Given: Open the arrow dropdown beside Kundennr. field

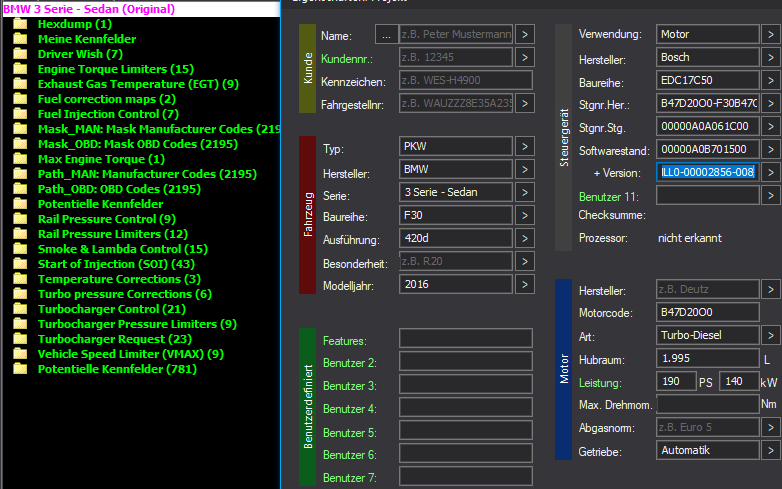Looking at the screenshot, I should click(525, 57).
